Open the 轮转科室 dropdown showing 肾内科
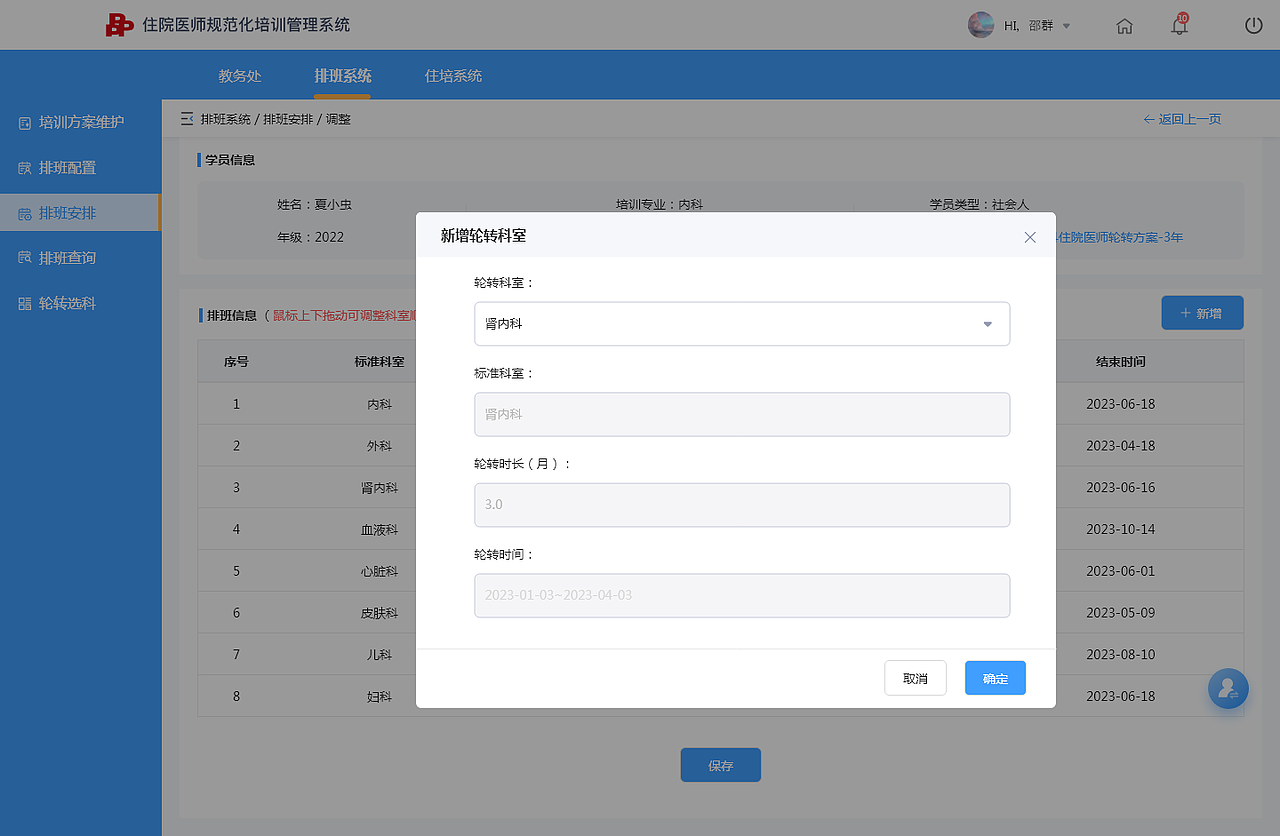Viewport: 1280px width, 836px height. 742,324
